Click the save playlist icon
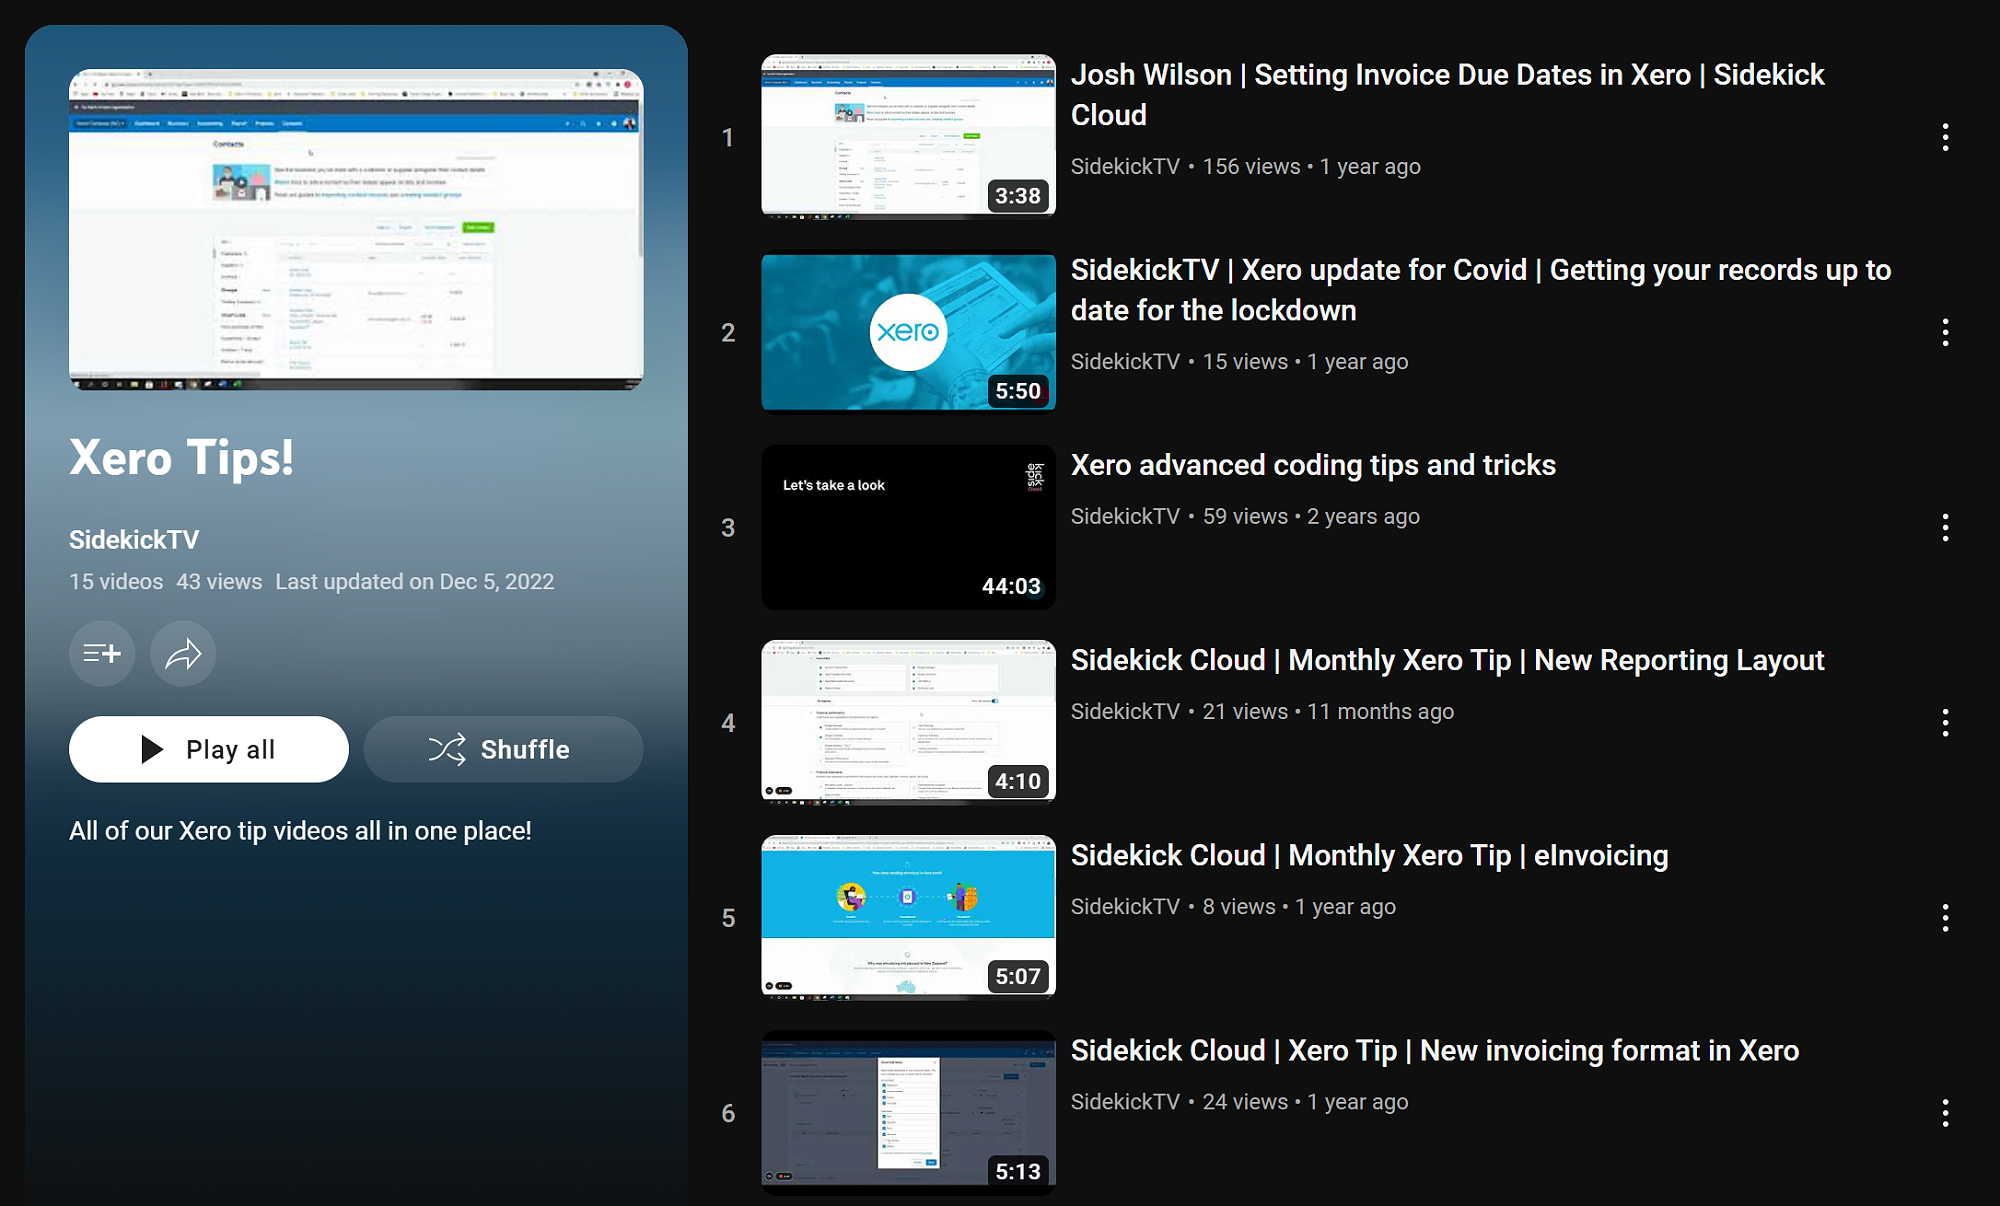Image resolution: width=2000 pixels, height=1206 pixels. pos(102,654)
